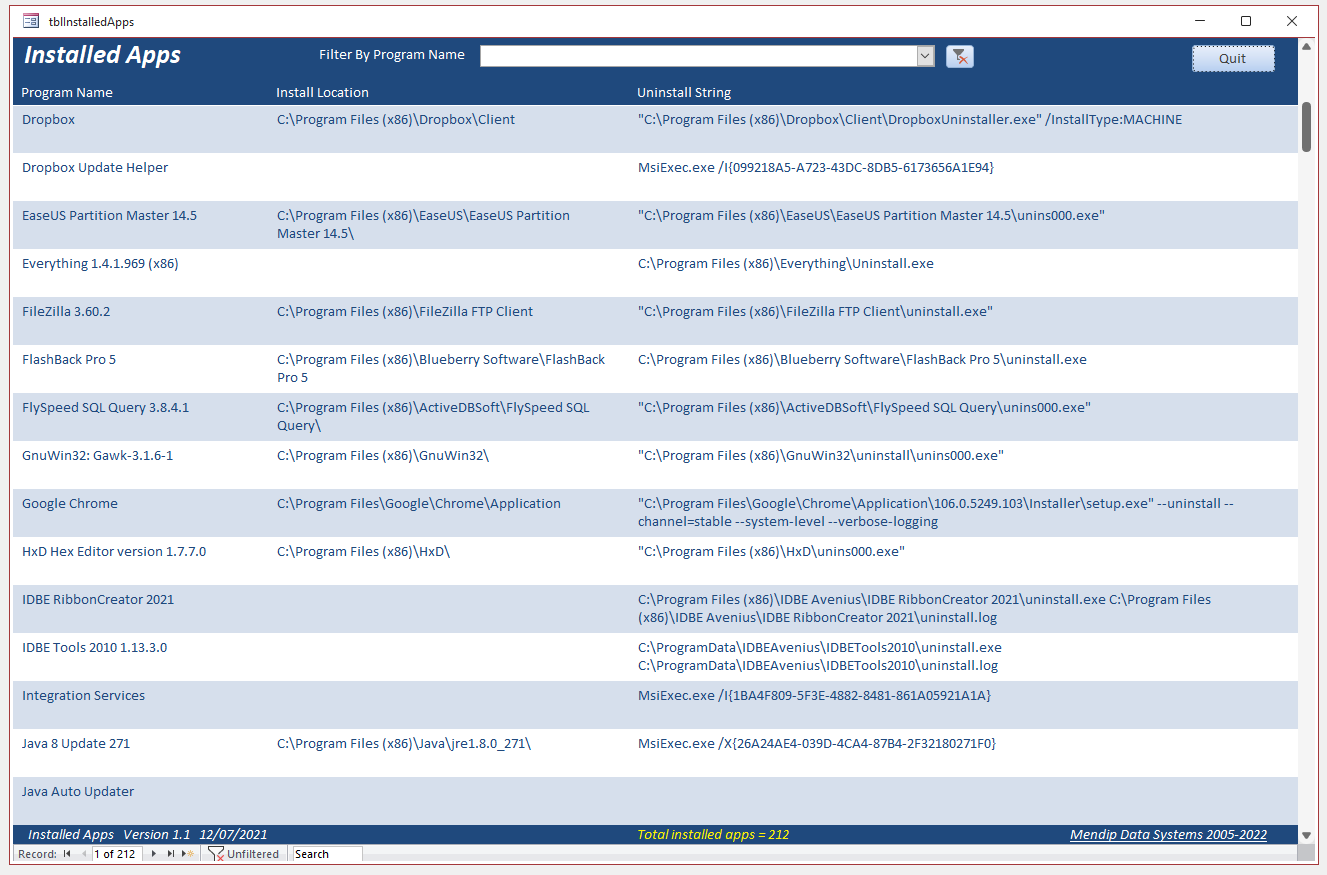Click the Quit button
The height and width of the screenshot is (875, 1327).
point(1233,58)
